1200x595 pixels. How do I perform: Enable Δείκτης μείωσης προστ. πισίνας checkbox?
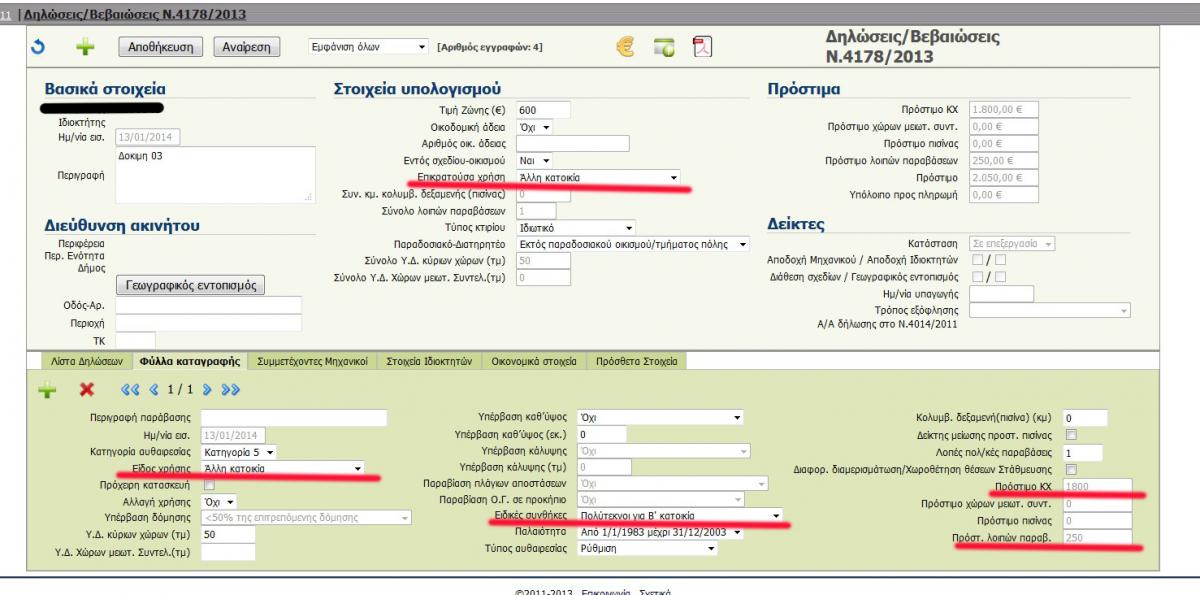coord(1071,435)
